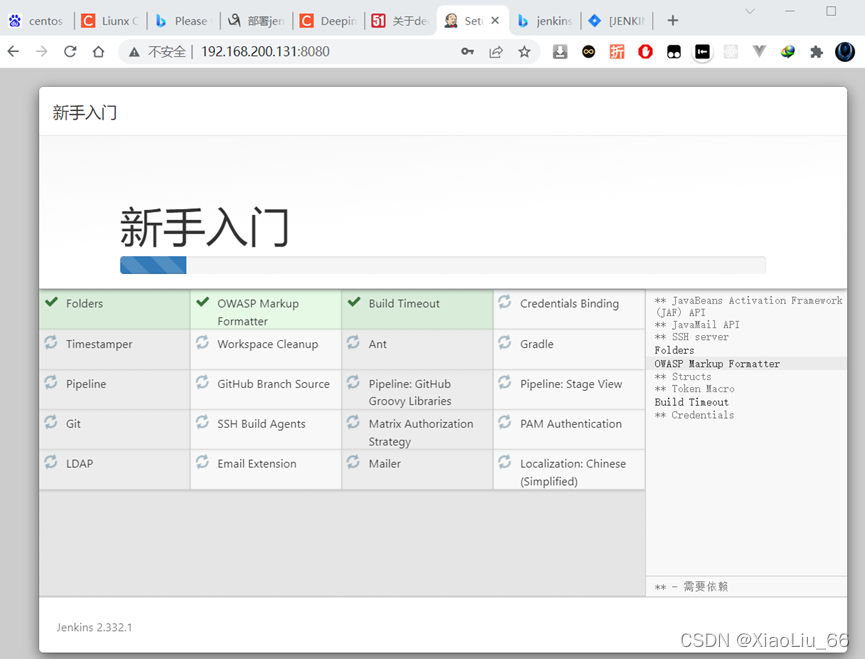Open the colorful globe extension icon

[x=788, y=52]
